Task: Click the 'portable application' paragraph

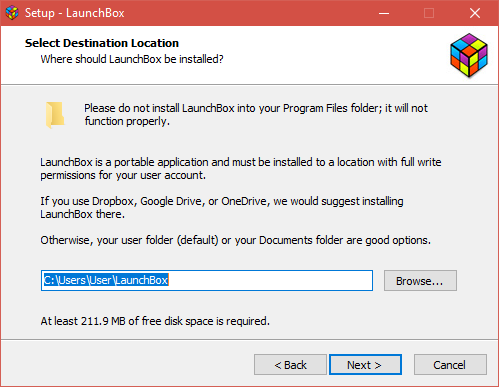Action: [x=241, y=169]
